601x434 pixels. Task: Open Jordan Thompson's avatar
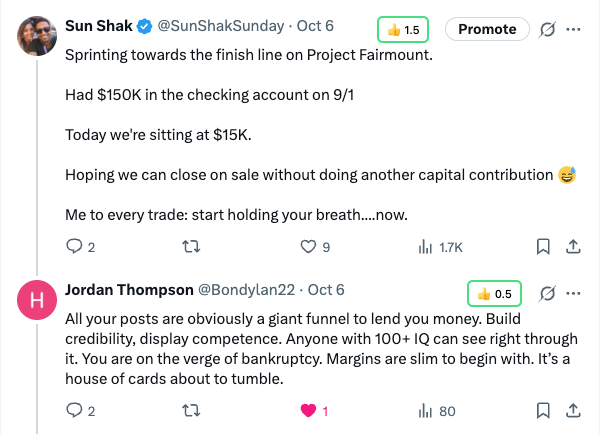point(38,301)
